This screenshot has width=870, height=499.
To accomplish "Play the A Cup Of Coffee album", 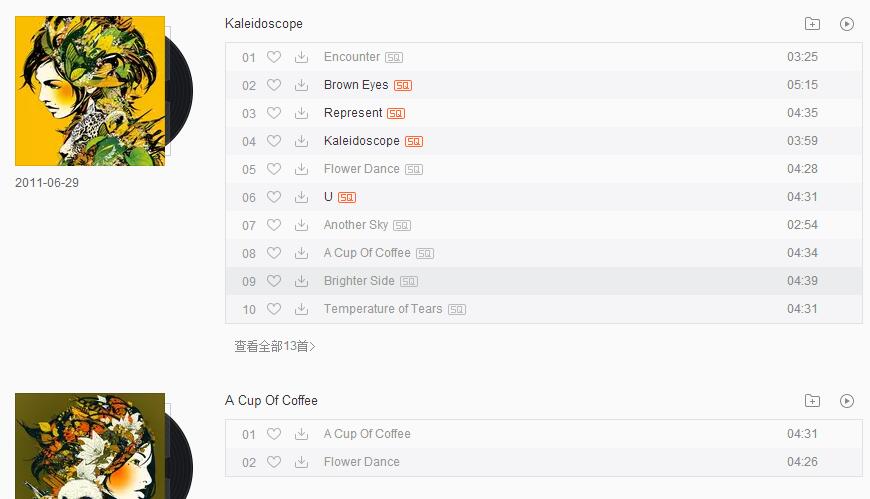I will 846,401.
